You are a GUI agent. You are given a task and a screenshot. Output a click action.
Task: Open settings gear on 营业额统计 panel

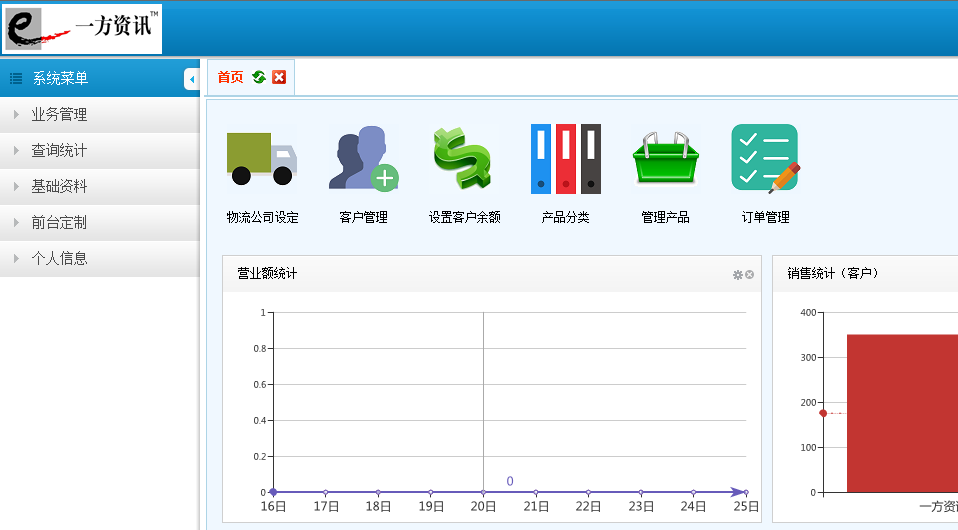[737, 275]
